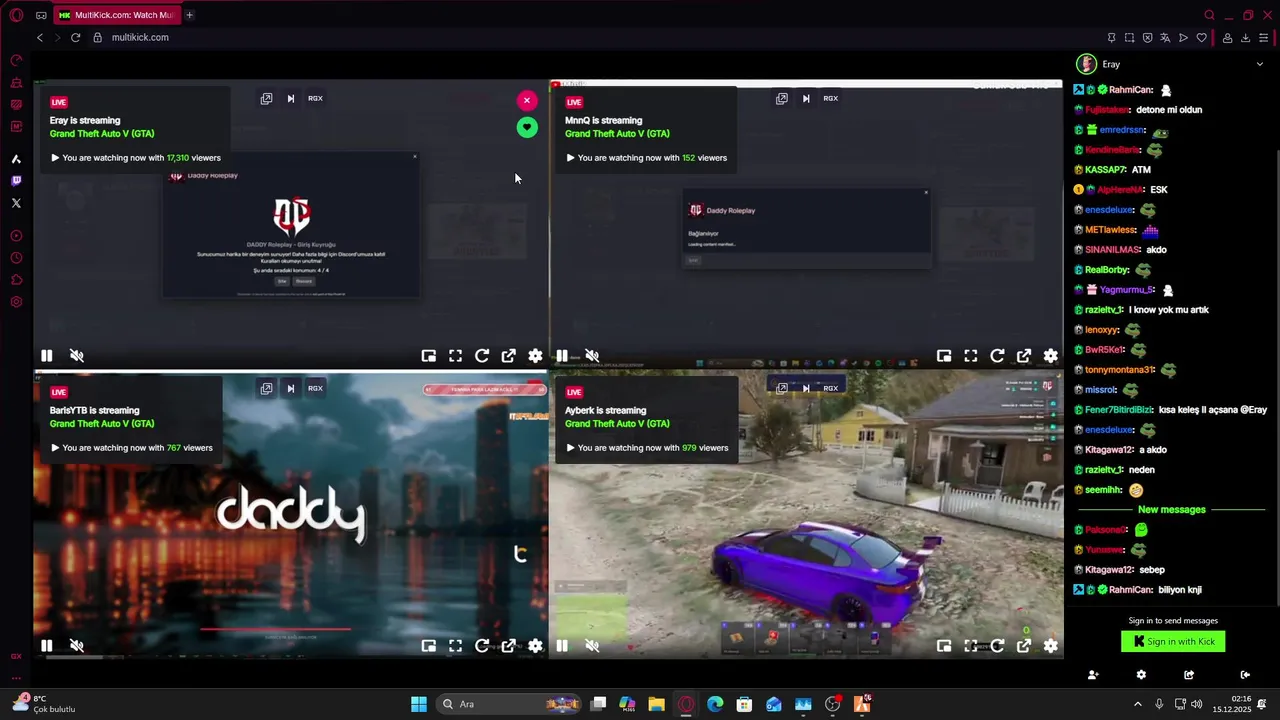Open translate page icon in toolbar
The width and height of the screenshot is (1280, 720).
pyautogui.click(x=1165, y=38)
